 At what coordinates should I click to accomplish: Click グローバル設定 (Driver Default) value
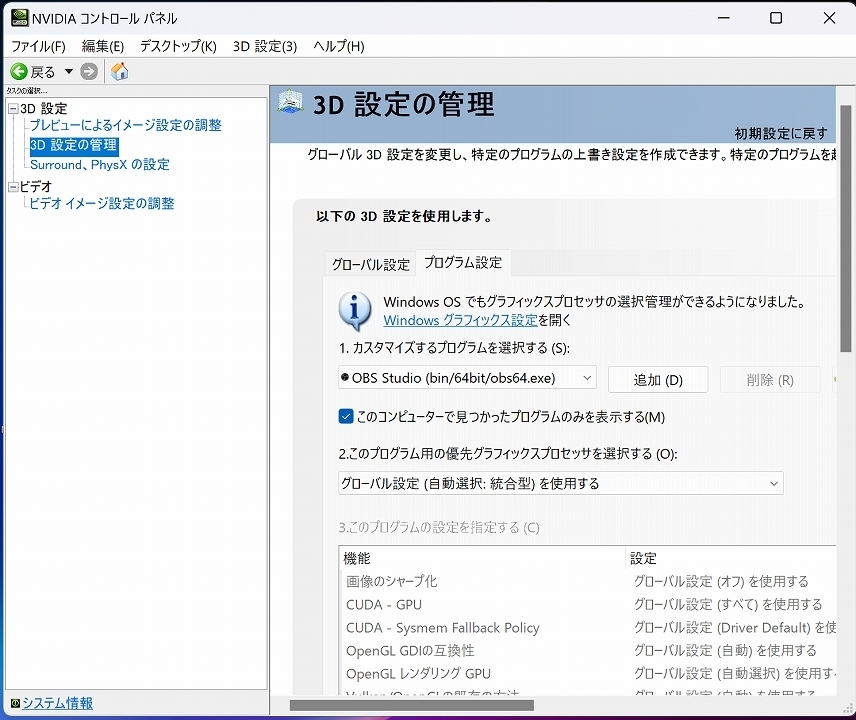coord(735,628)
